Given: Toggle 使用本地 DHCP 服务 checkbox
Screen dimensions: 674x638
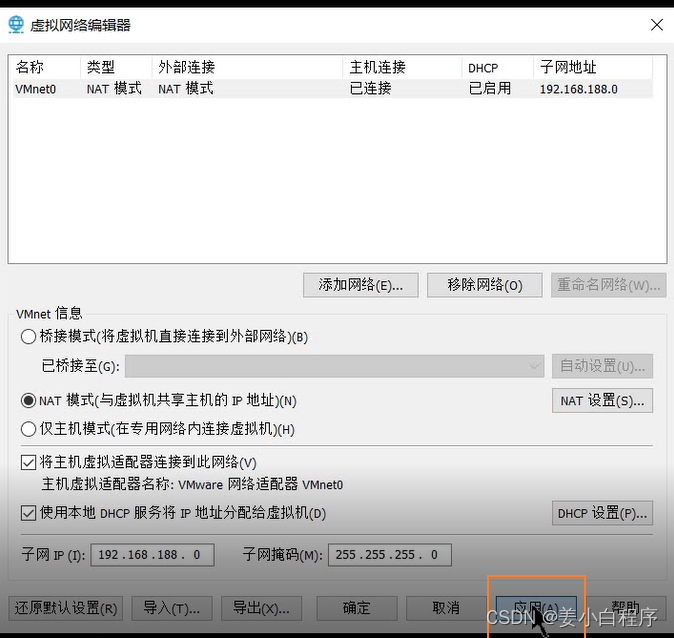Looking at the screenshot, I should (x=28, y=513).
